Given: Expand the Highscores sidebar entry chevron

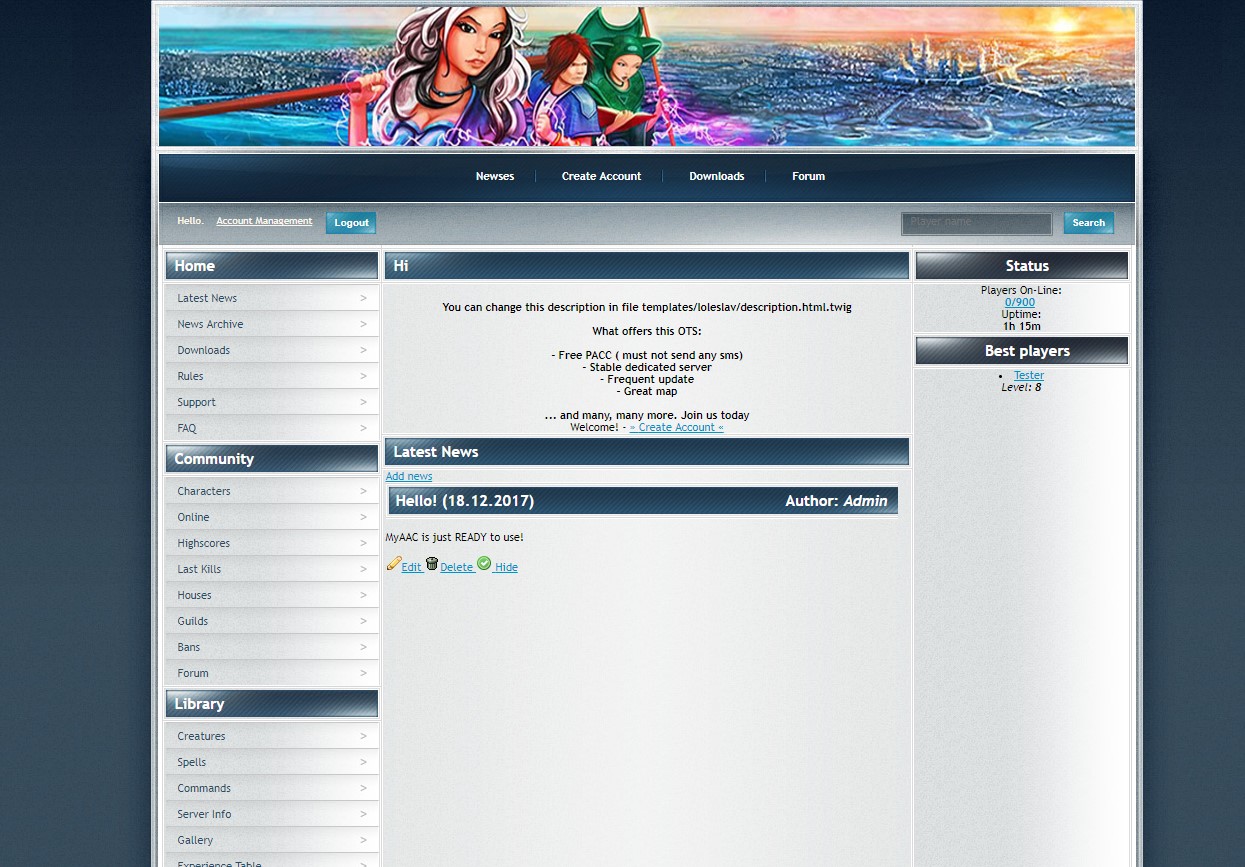Looking at the screenshot, I should (x=364, y=542).
